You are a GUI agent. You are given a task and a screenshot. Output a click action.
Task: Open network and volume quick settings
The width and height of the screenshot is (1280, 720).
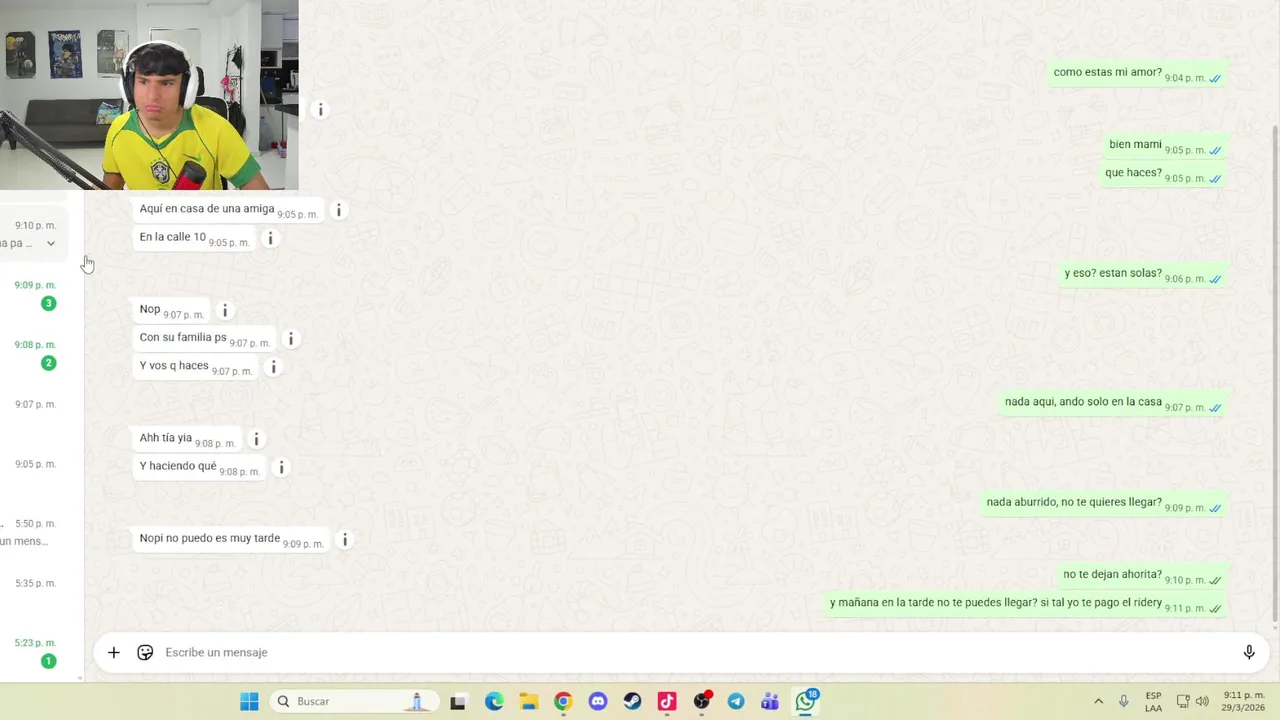[1192, 701]
